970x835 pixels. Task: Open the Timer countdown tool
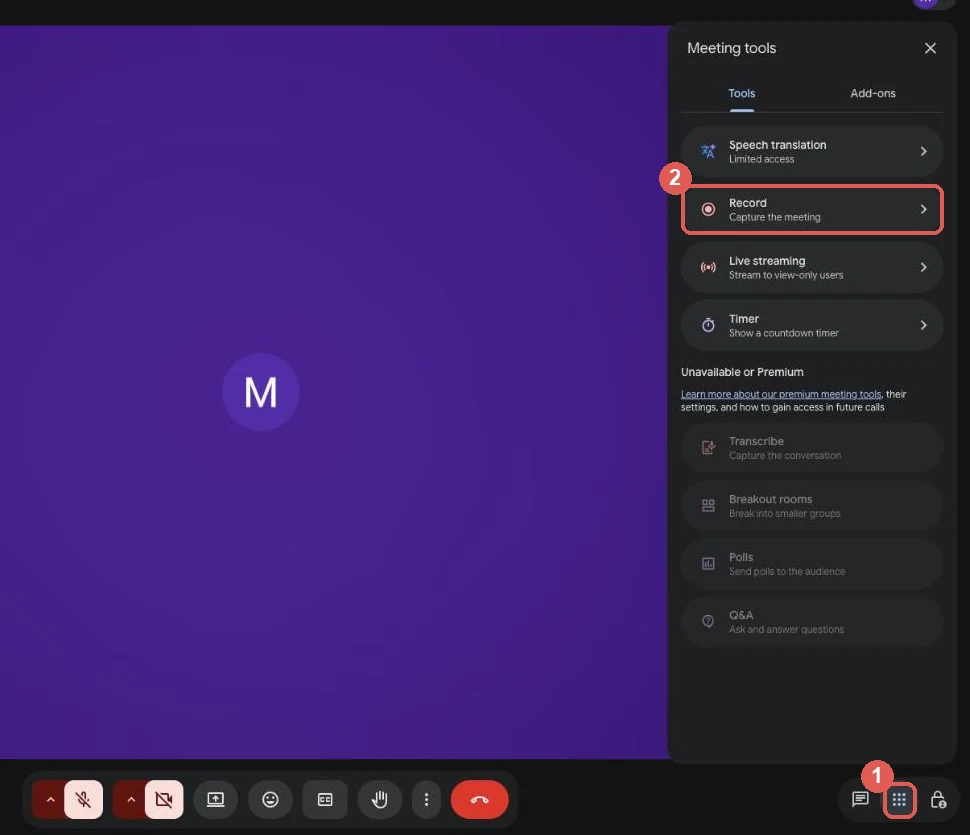point(812,325)
